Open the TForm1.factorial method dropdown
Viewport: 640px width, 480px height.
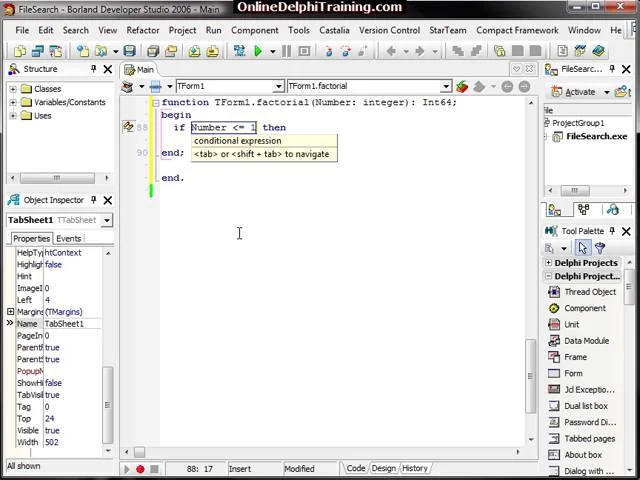(x=446, y=86)
